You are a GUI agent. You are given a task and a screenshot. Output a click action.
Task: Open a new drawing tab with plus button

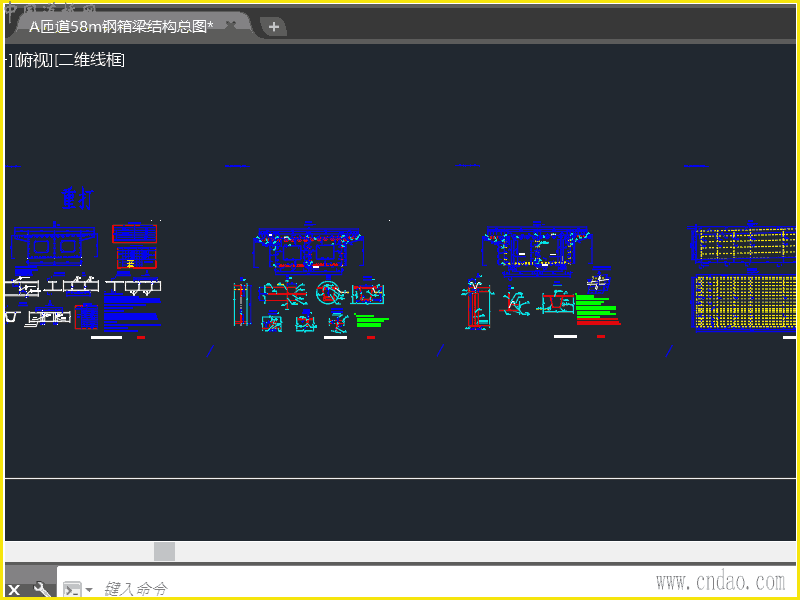(x=274, y=27)
